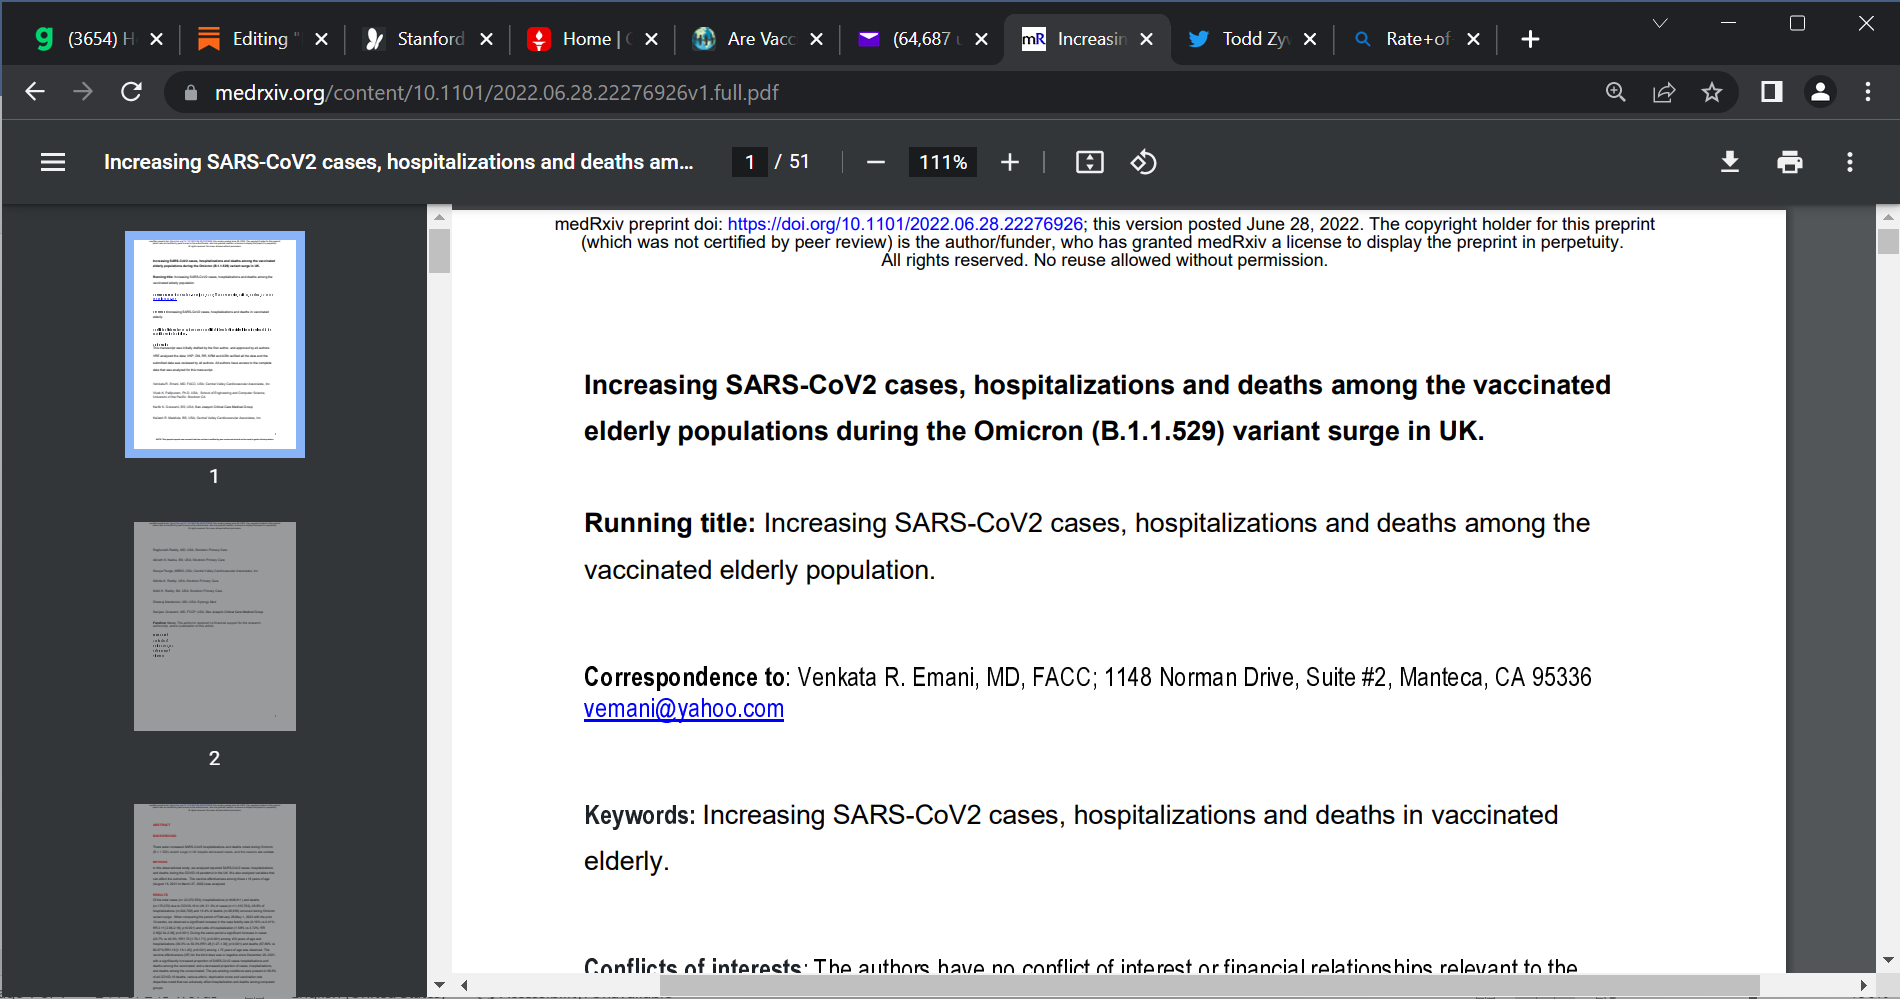This screenshot has width=1900, height=999.
Task: Open the user profile icon
Action: [1820, 92]
